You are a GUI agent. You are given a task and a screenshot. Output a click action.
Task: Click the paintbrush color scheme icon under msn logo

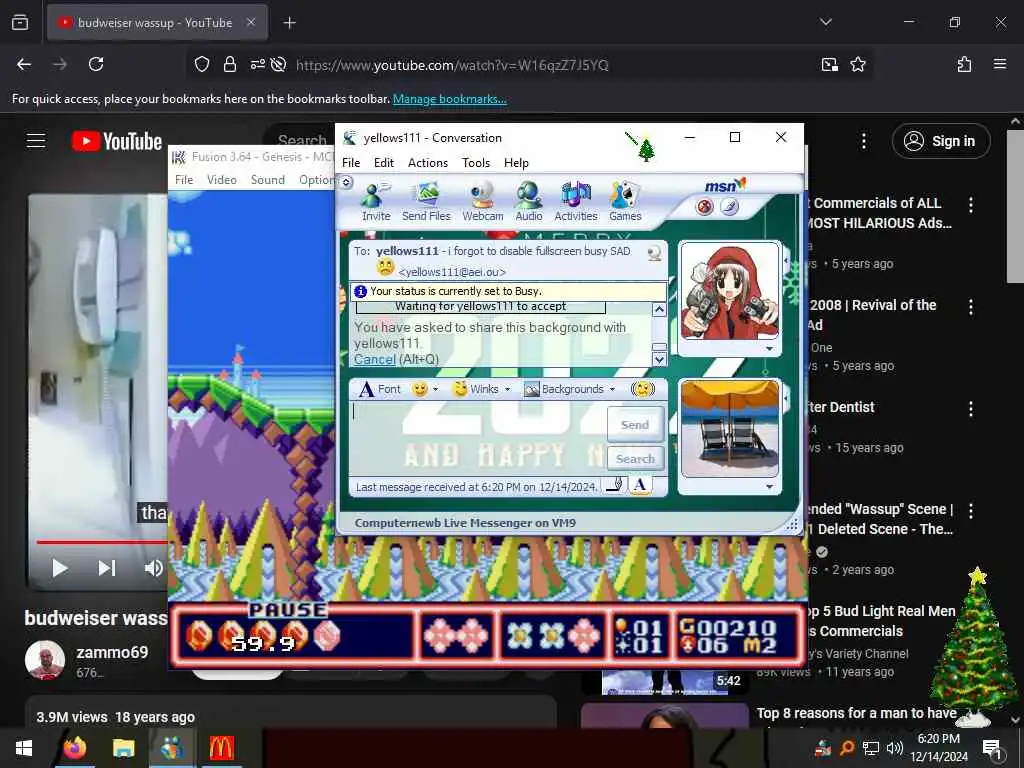click(x=729, y=207)
